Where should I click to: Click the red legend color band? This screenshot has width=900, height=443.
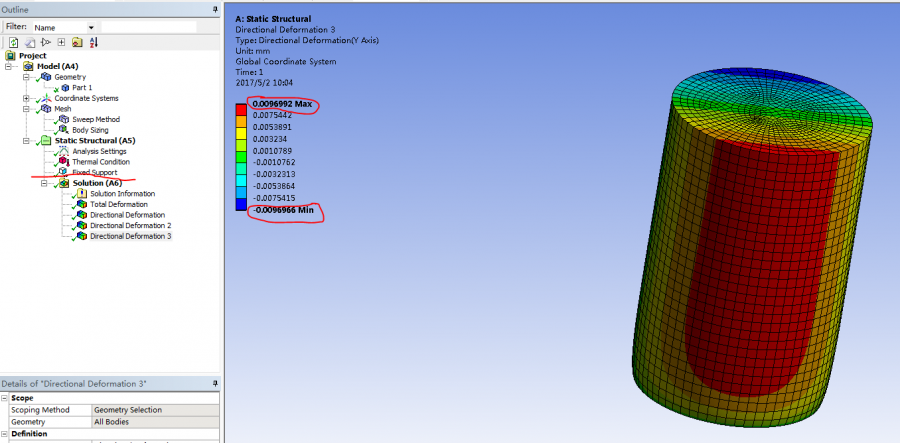241,109
